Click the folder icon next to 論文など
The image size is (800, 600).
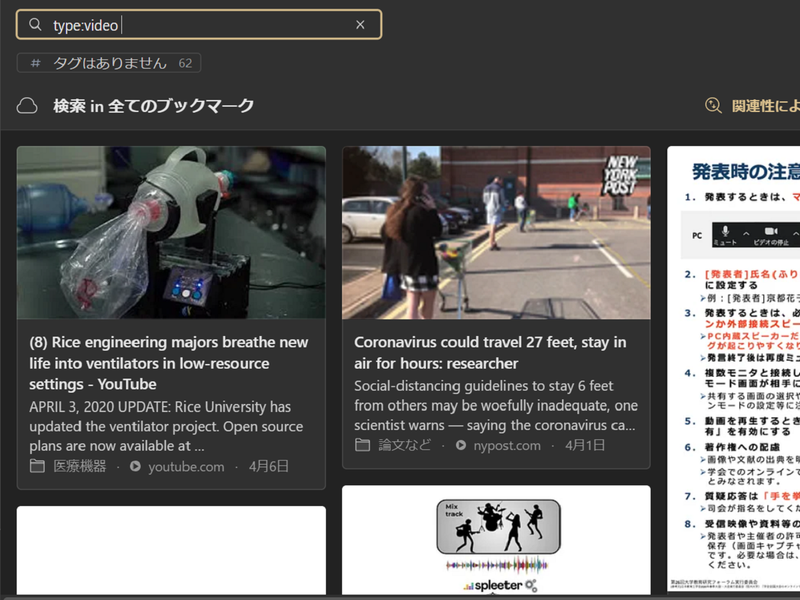pyautogui.click(x=363, y=445)
